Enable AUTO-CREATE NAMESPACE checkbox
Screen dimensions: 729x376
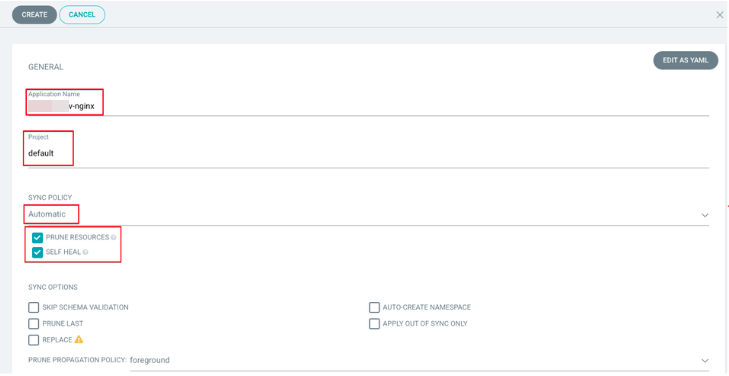pyautogui.click(x=374, y=307)
